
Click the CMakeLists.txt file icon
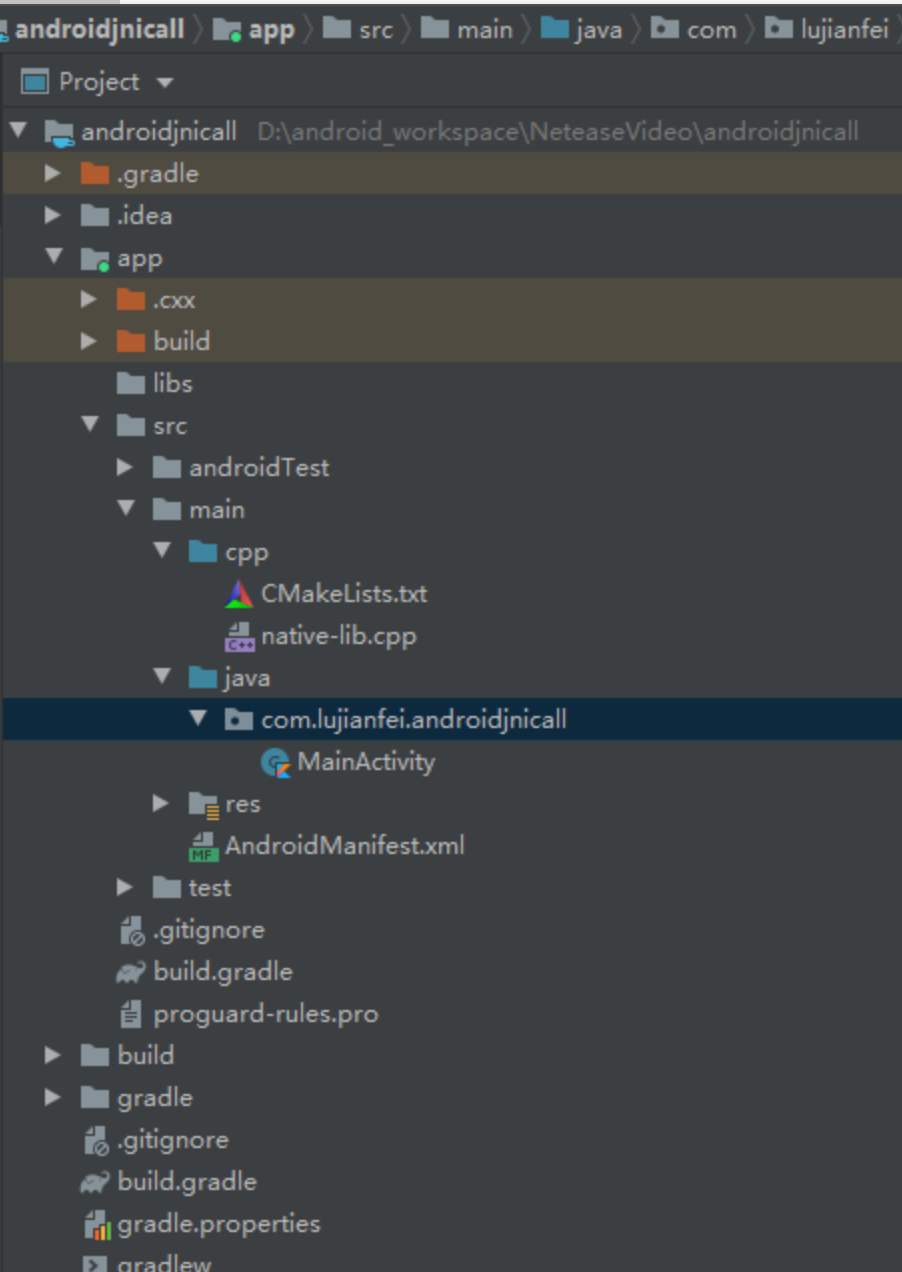click(x=239, y=594)
